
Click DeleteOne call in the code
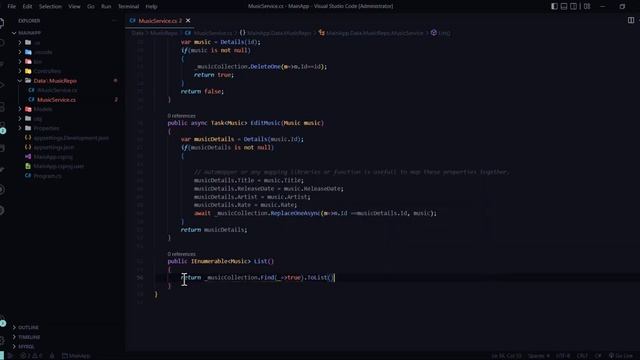265,67
